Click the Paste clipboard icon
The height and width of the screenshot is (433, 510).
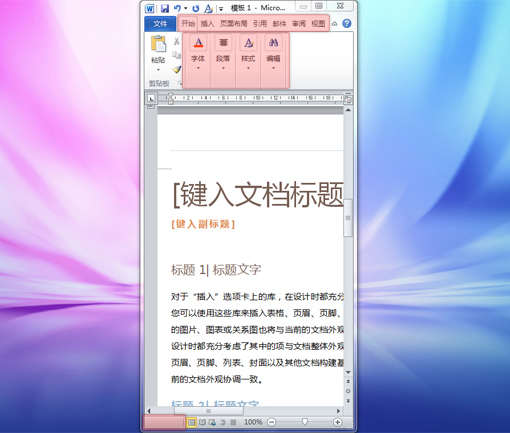tap(158, 44)
